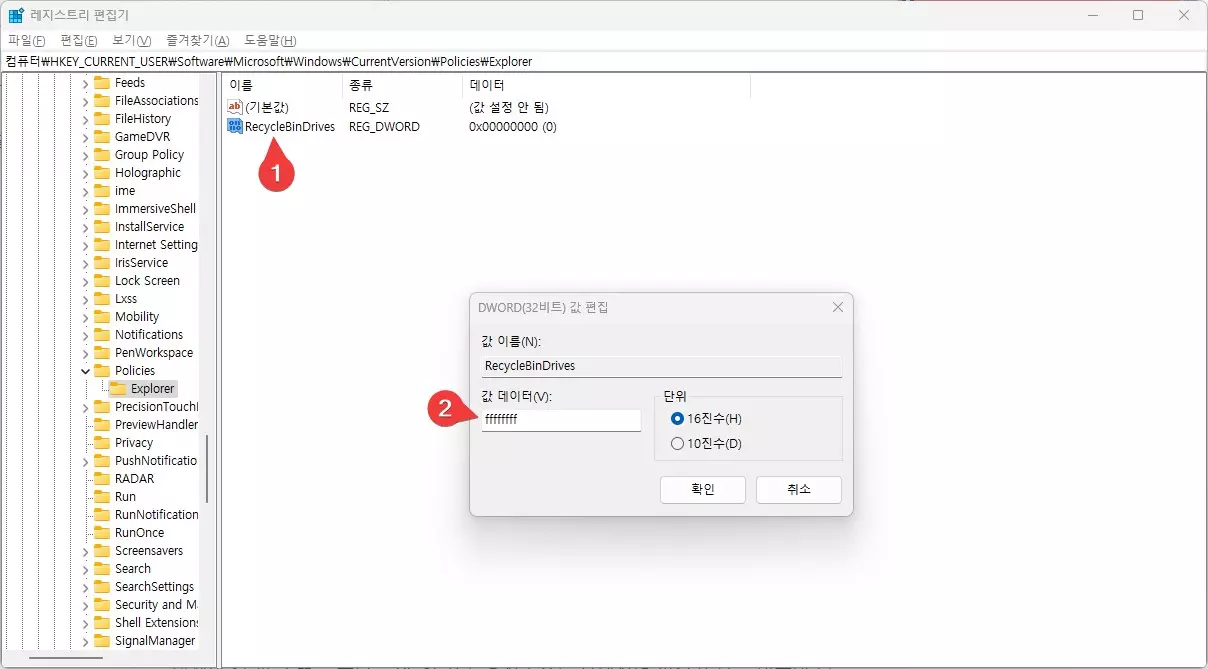Click the Registry Editor title bar icon

[15, 14]
